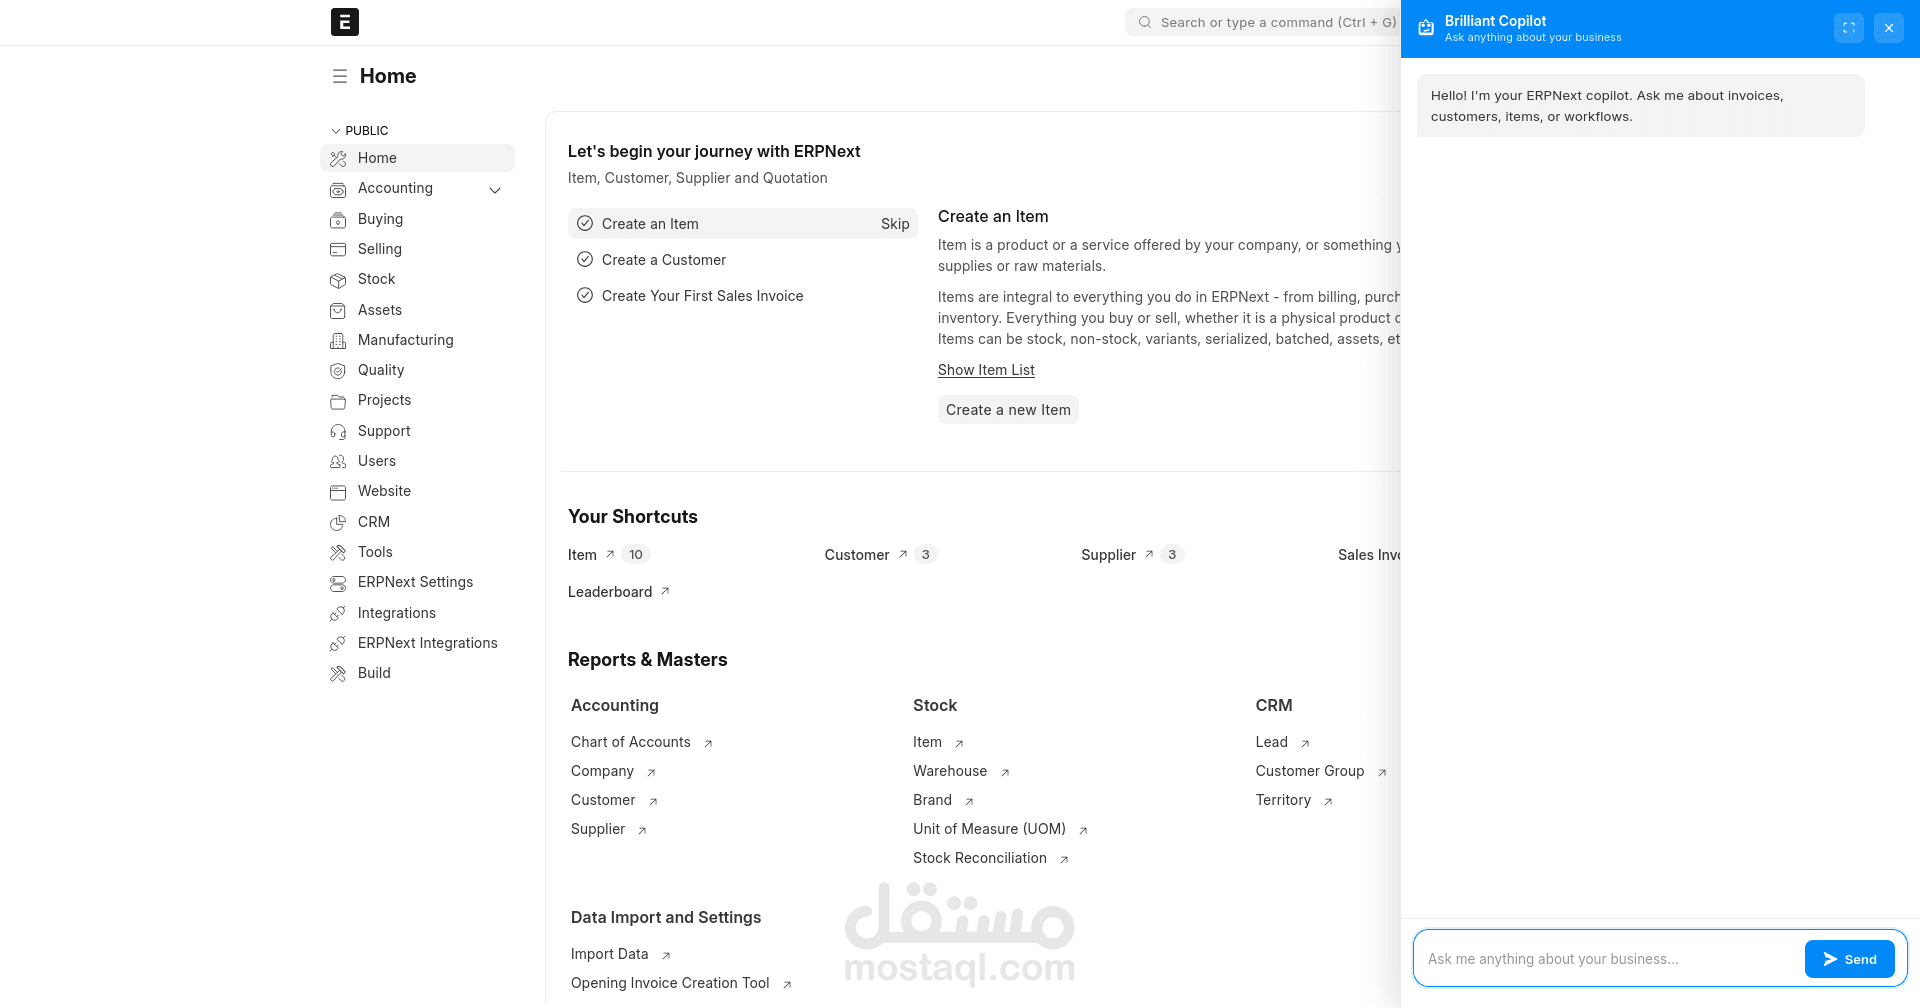This screenshot has height=1008, width=1920.
Task: Click the Item count badge showing 10
Action: pos(636,554)
